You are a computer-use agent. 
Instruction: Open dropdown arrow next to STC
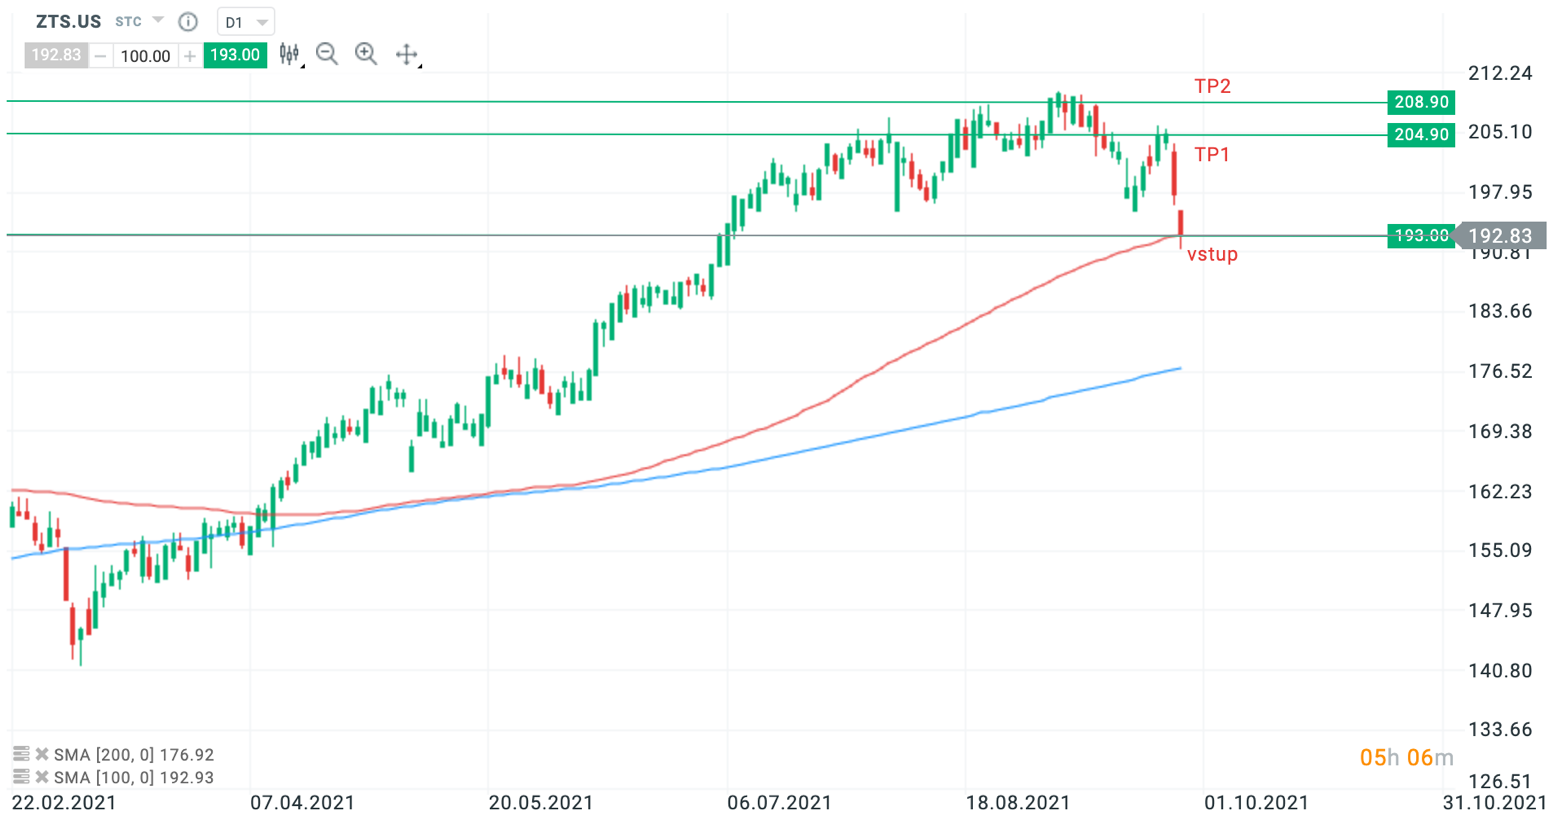(x=158, y=21)
